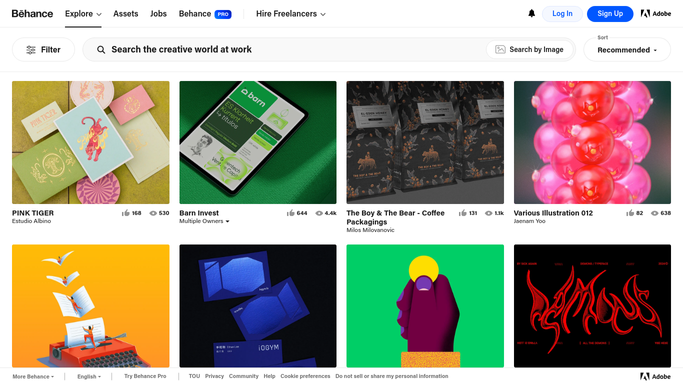This screenshot has width=683, height=384.
Task: Click the Behance logo
Action: (x=32, y=14)
